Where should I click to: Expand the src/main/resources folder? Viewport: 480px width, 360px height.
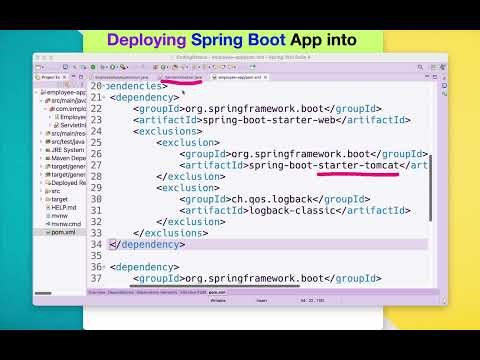(41, 133)
